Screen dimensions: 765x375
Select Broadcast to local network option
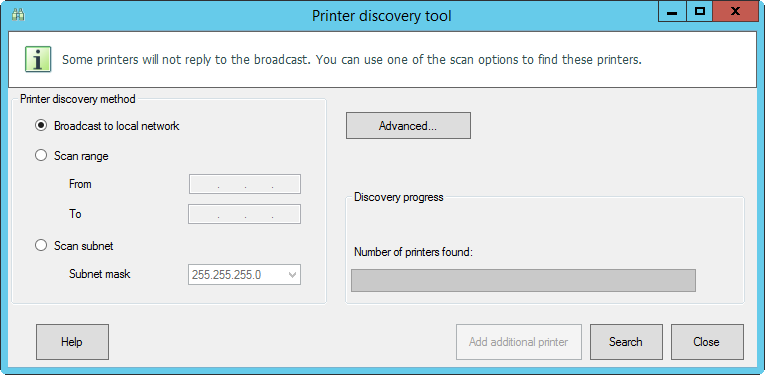click(x=41, y=126)
